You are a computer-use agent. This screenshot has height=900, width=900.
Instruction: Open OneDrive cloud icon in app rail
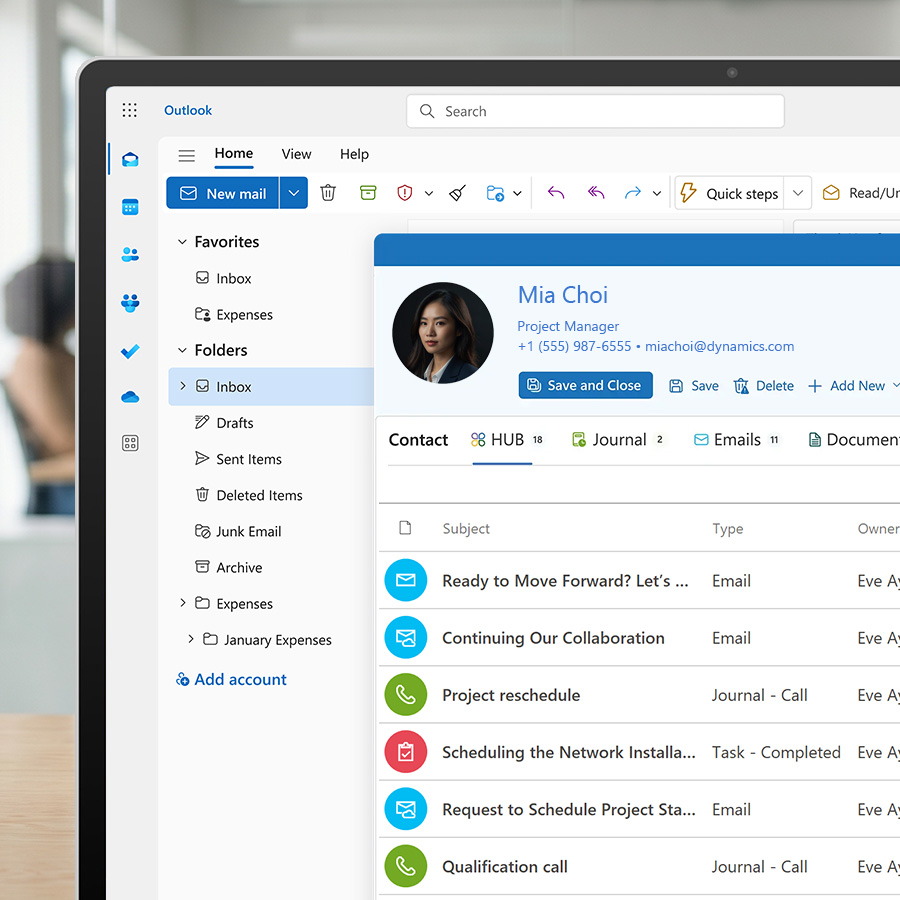click(130, 397)
